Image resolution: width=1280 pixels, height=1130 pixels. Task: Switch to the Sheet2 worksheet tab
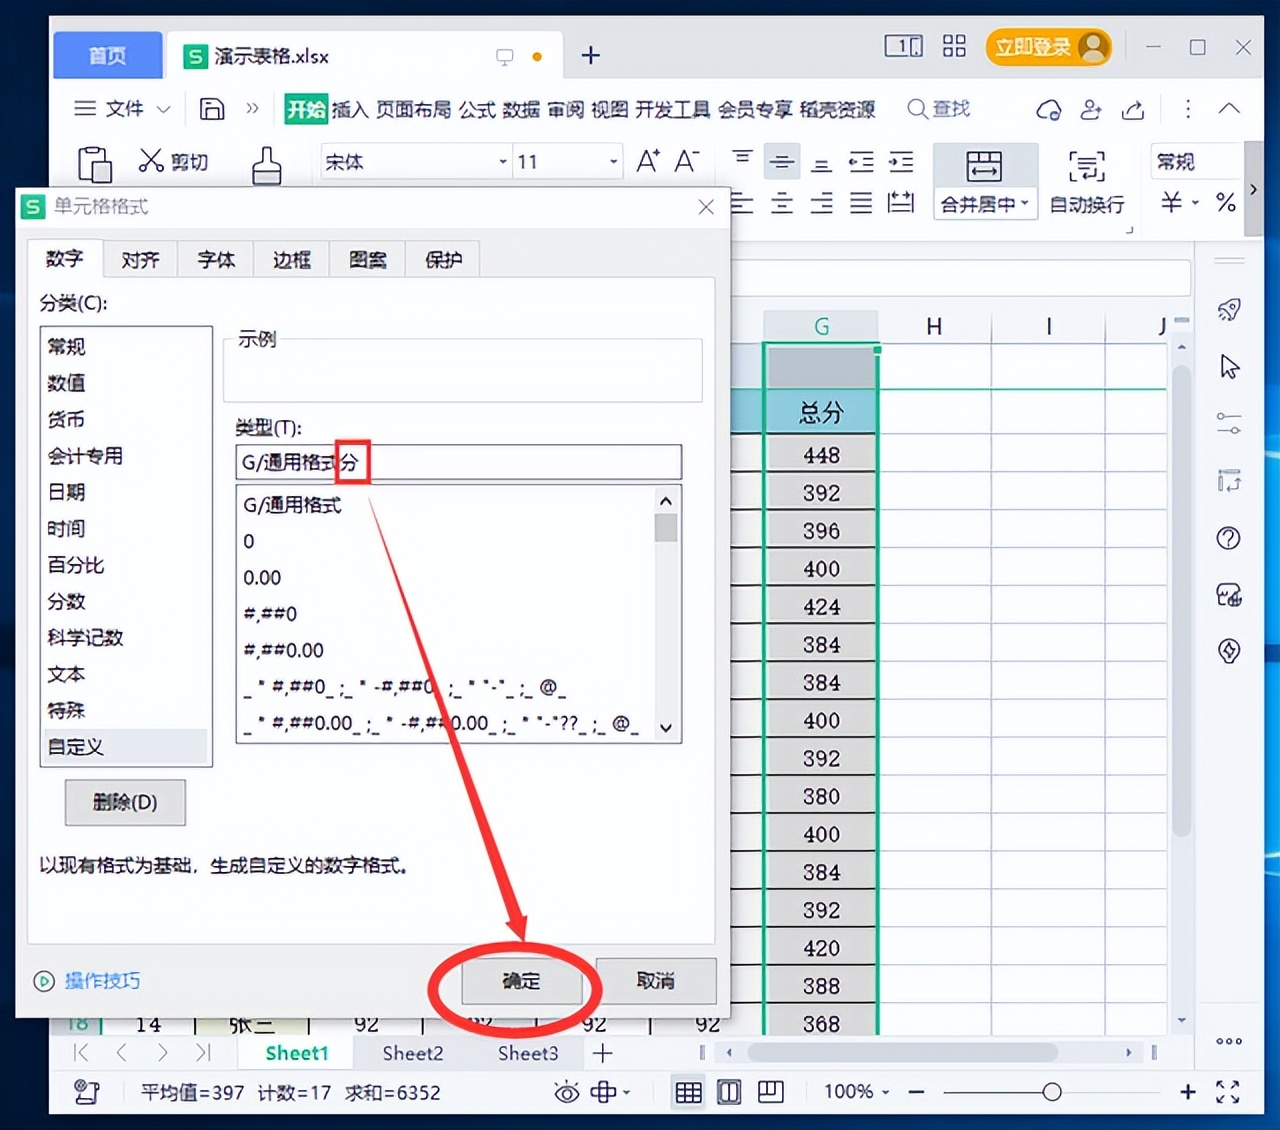click(411, 1052)
